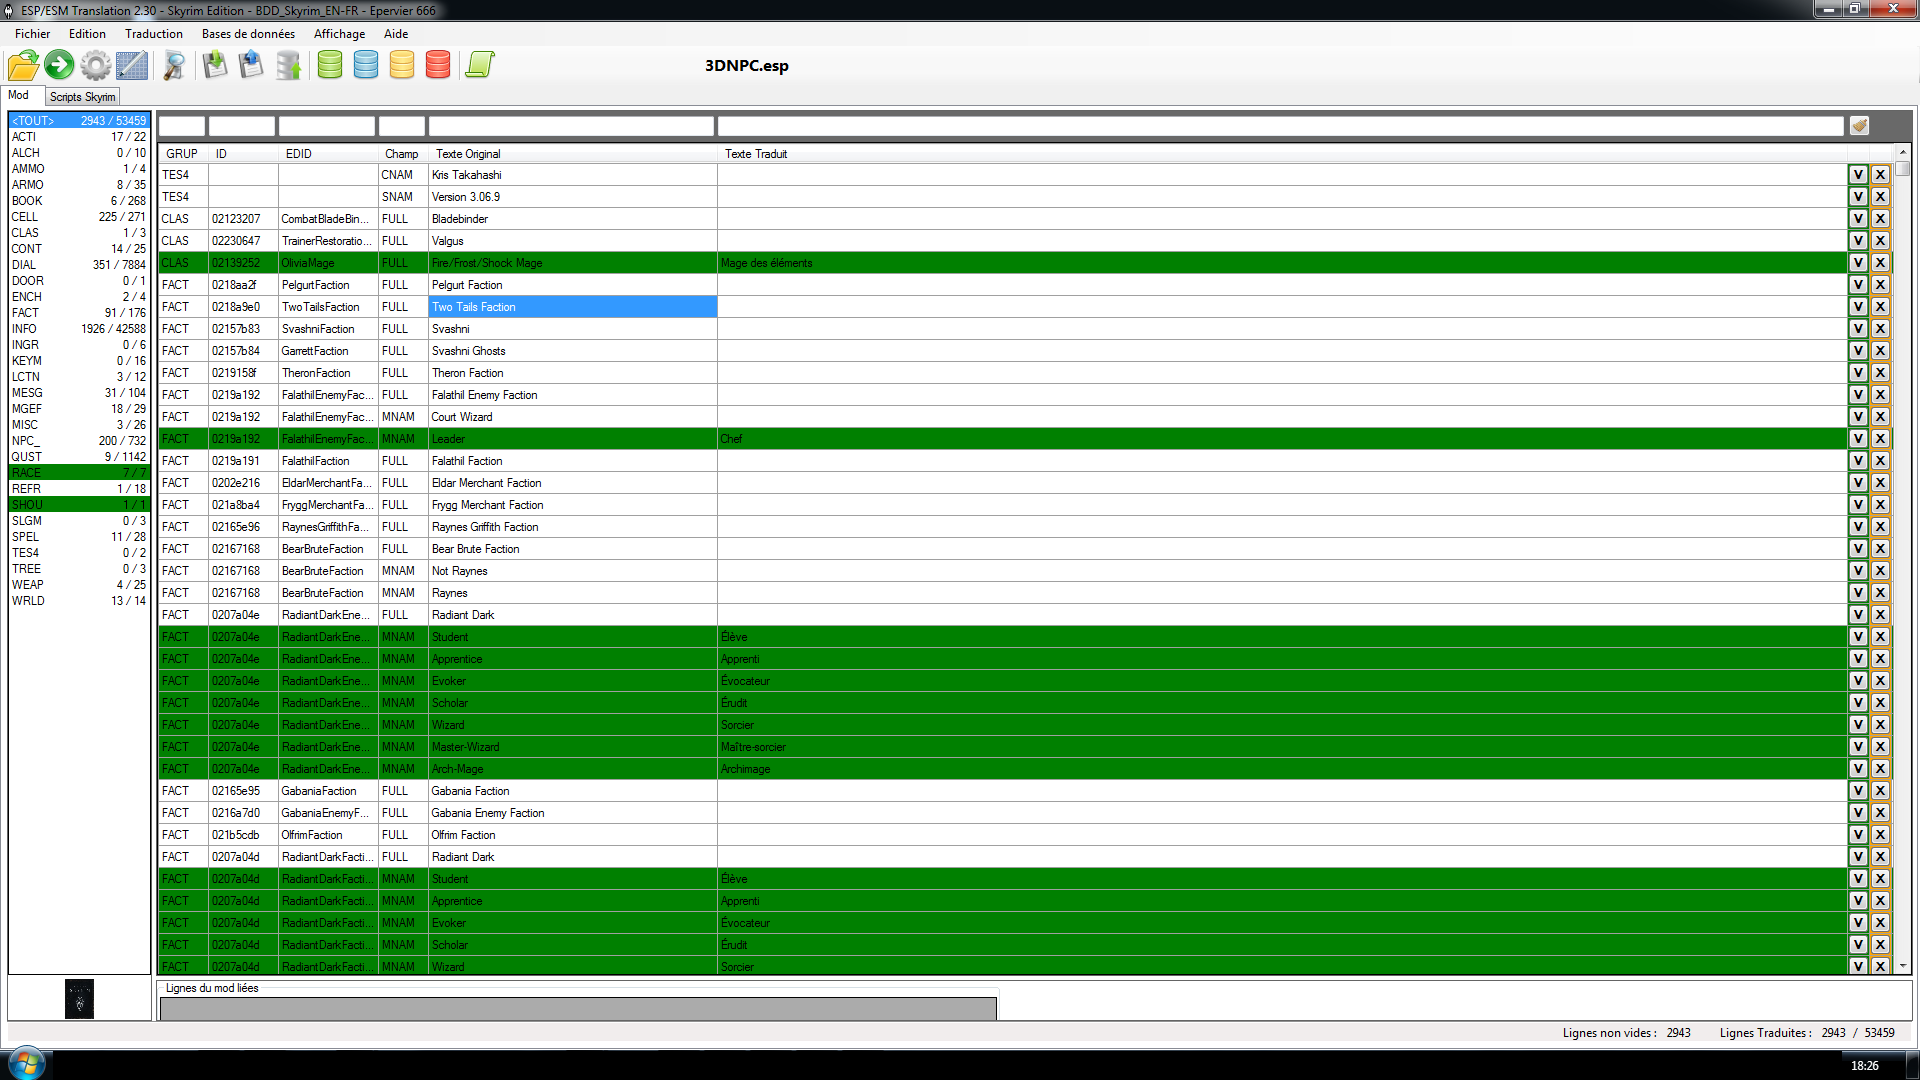This screenshot has width=1920, height=1080.
Task: Validate the Kris Takahashi row with V
Action: click(x=1858, y=175)
